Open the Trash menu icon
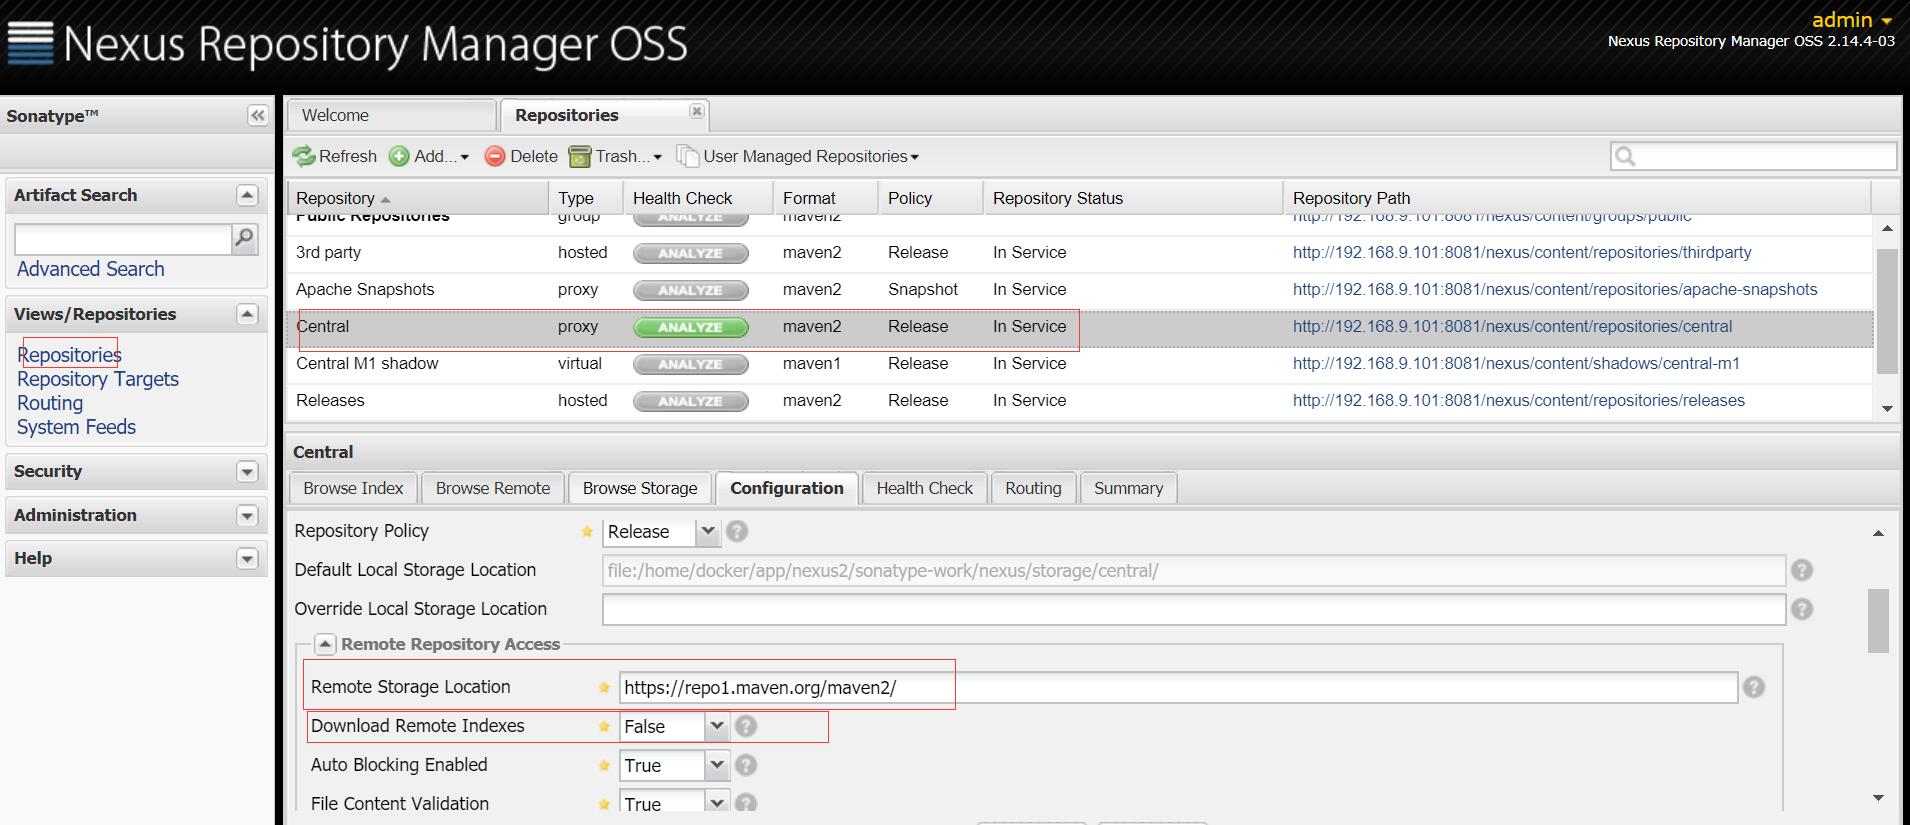 [580, 157]
